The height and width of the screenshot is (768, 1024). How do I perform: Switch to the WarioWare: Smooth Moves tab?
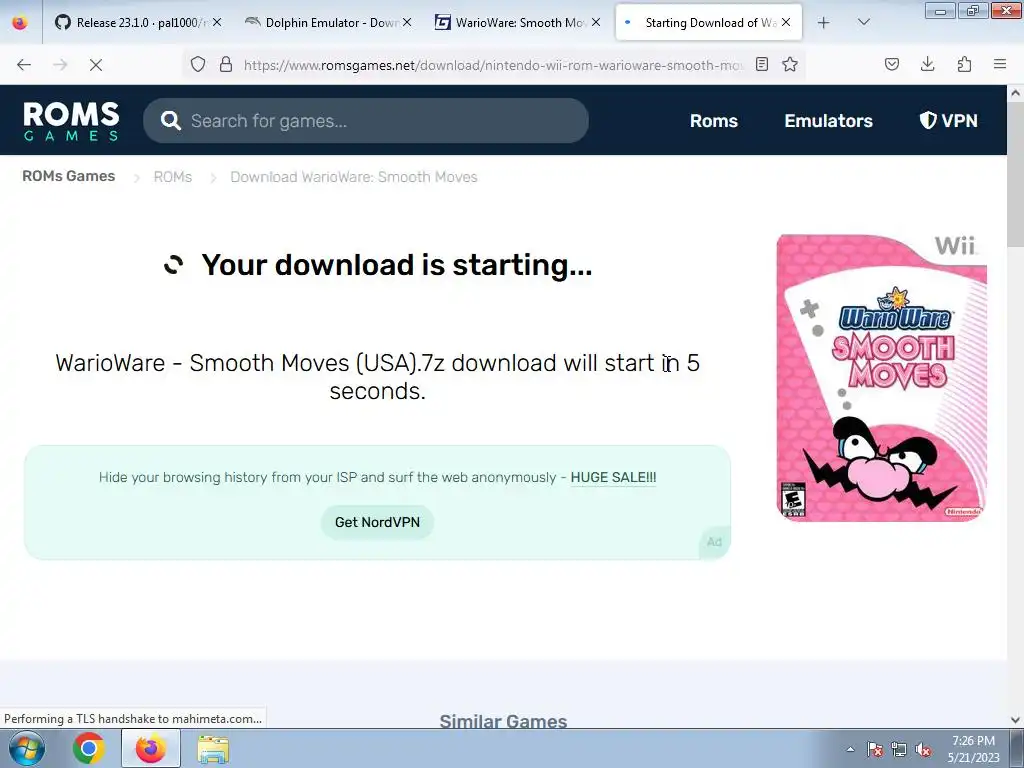pyautogui.click(x=516, y=23)
